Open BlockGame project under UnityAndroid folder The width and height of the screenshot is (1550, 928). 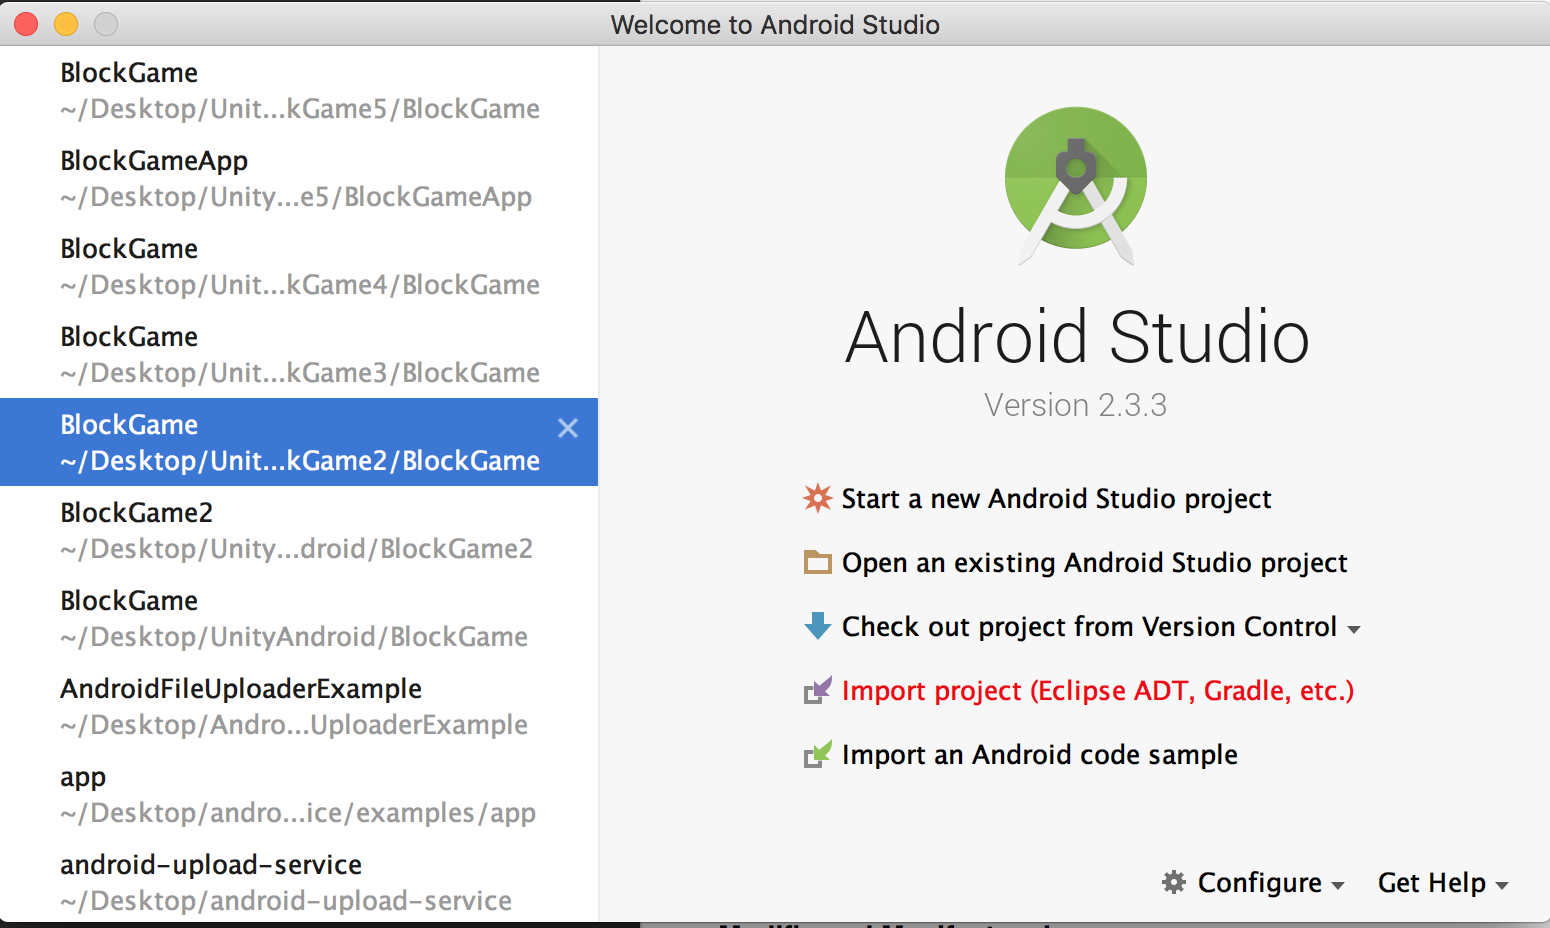tap(299, 618)
